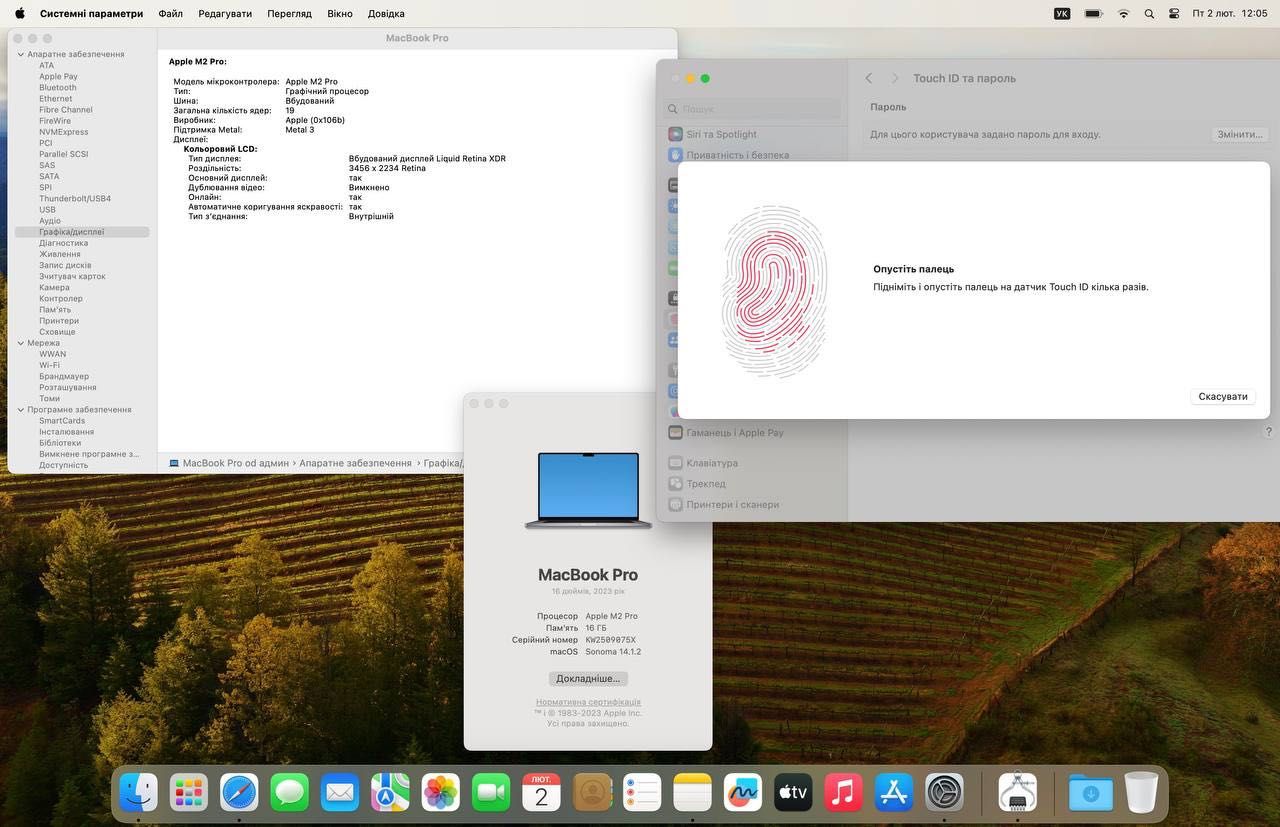Select Живлення in the hardware list
Image resolution: width=1280 pixels, height=827 pixels.
coord(60,254)
